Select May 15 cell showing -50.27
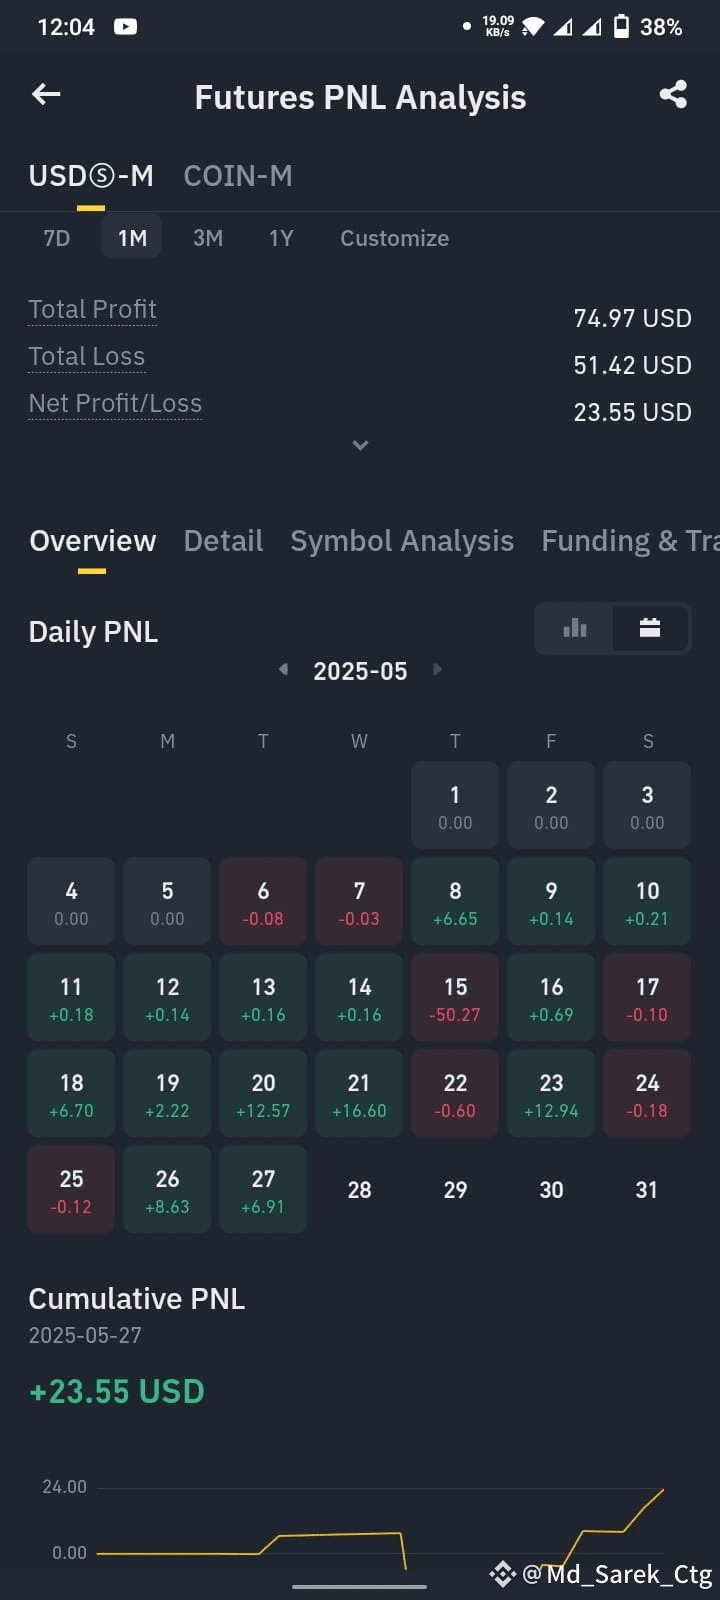The image size is (720, 1600). 455,998
